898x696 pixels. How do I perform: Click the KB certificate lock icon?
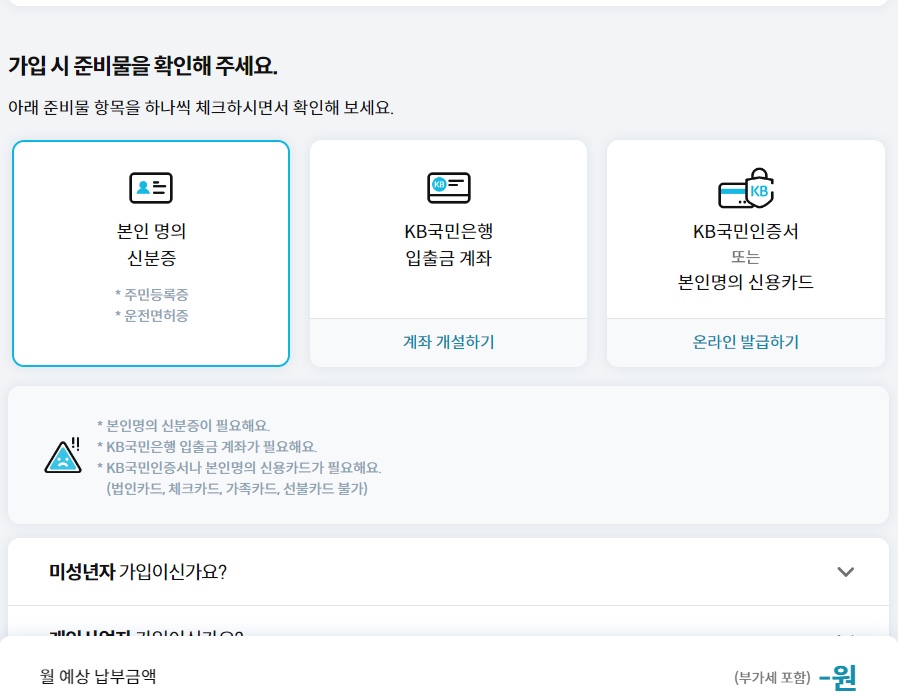[x=746, y=188]
